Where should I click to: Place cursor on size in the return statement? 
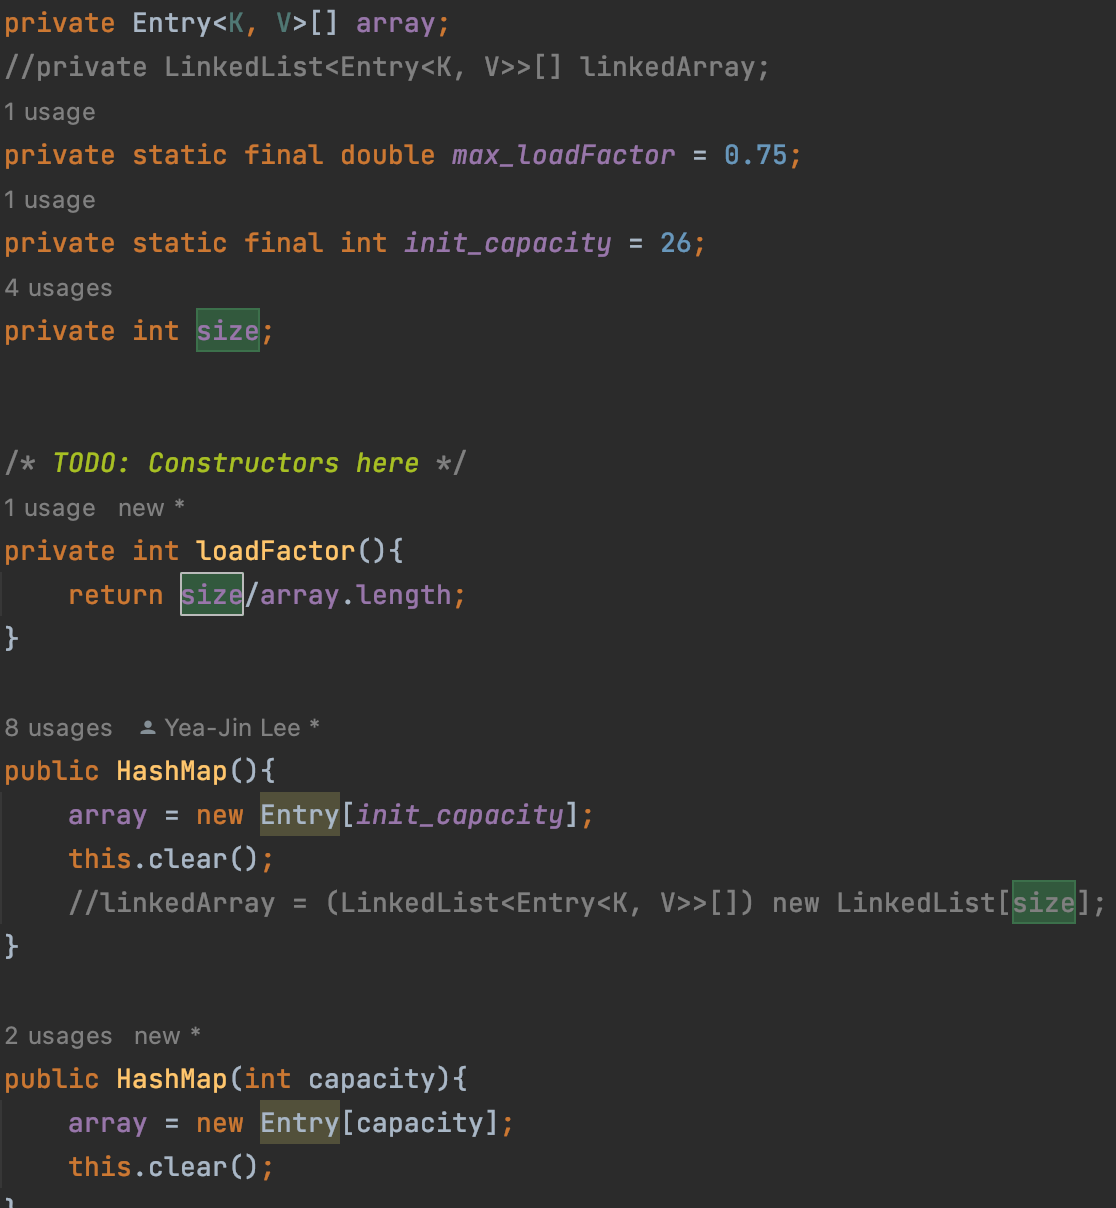tap(212, 595)
